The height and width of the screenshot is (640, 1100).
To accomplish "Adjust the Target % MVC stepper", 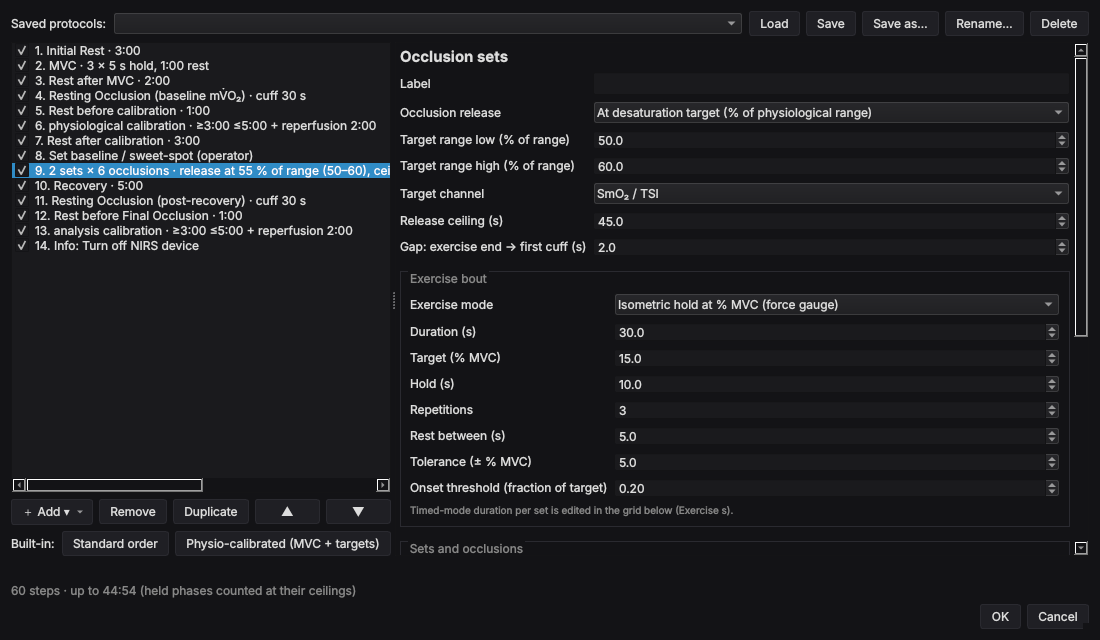I will tap(1052, 358).
